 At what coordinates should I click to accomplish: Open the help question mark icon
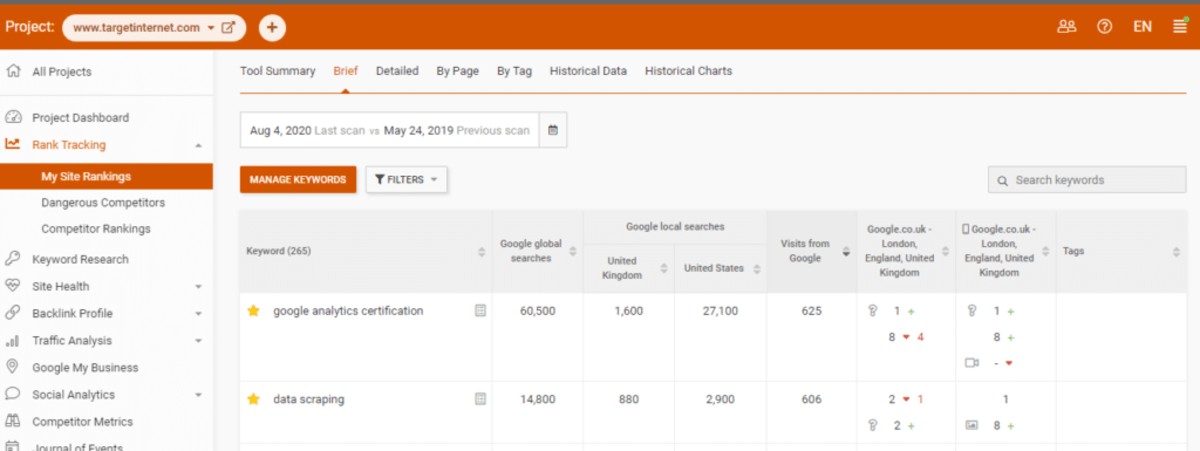click(x=1104, y=27)
